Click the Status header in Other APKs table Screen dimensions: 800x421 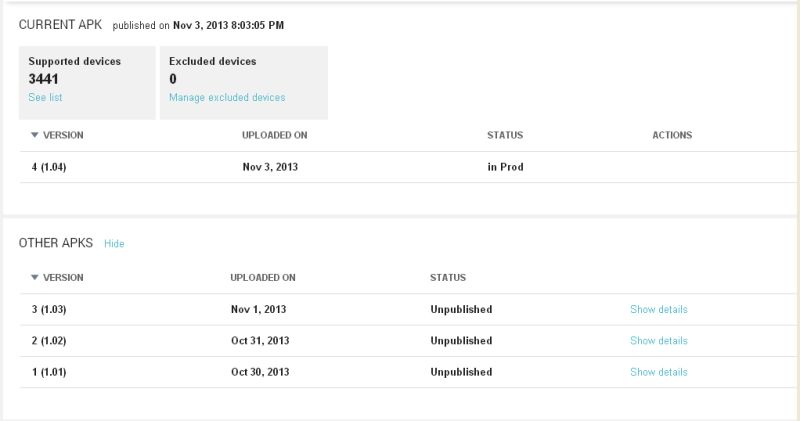[x=448, y=277]
